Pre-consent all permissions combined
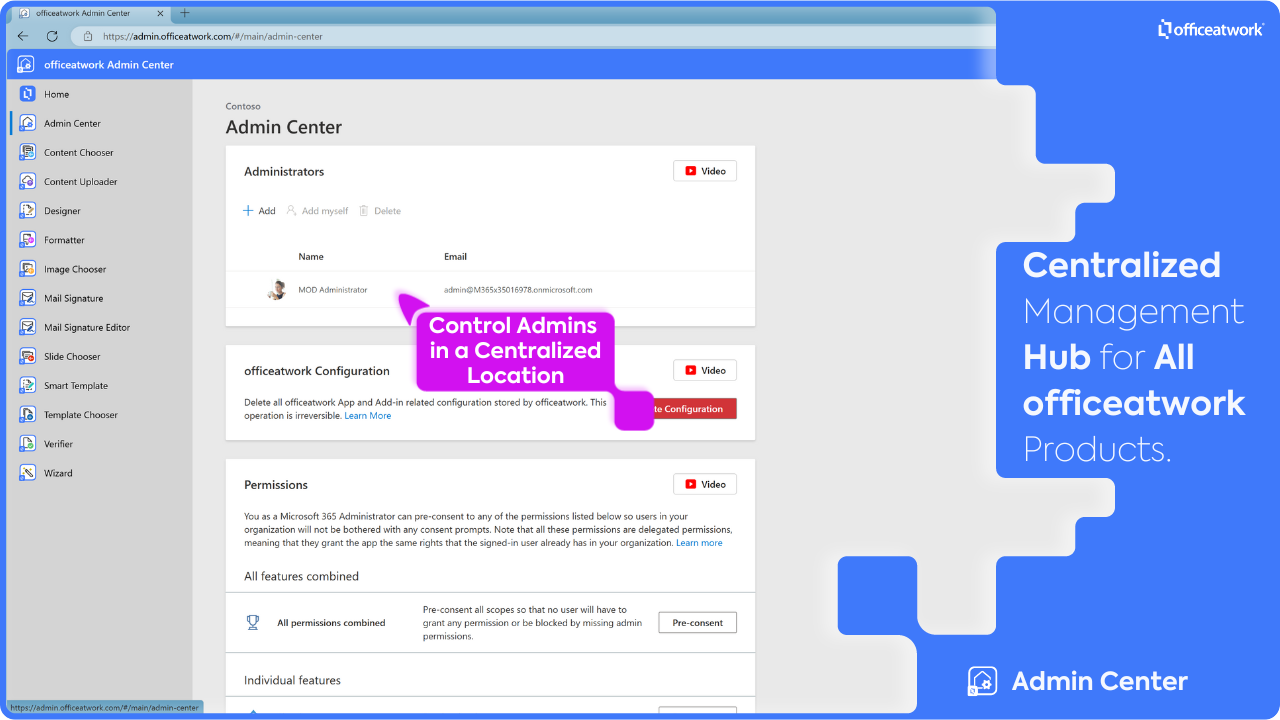1280x720 pixels. 697,622
